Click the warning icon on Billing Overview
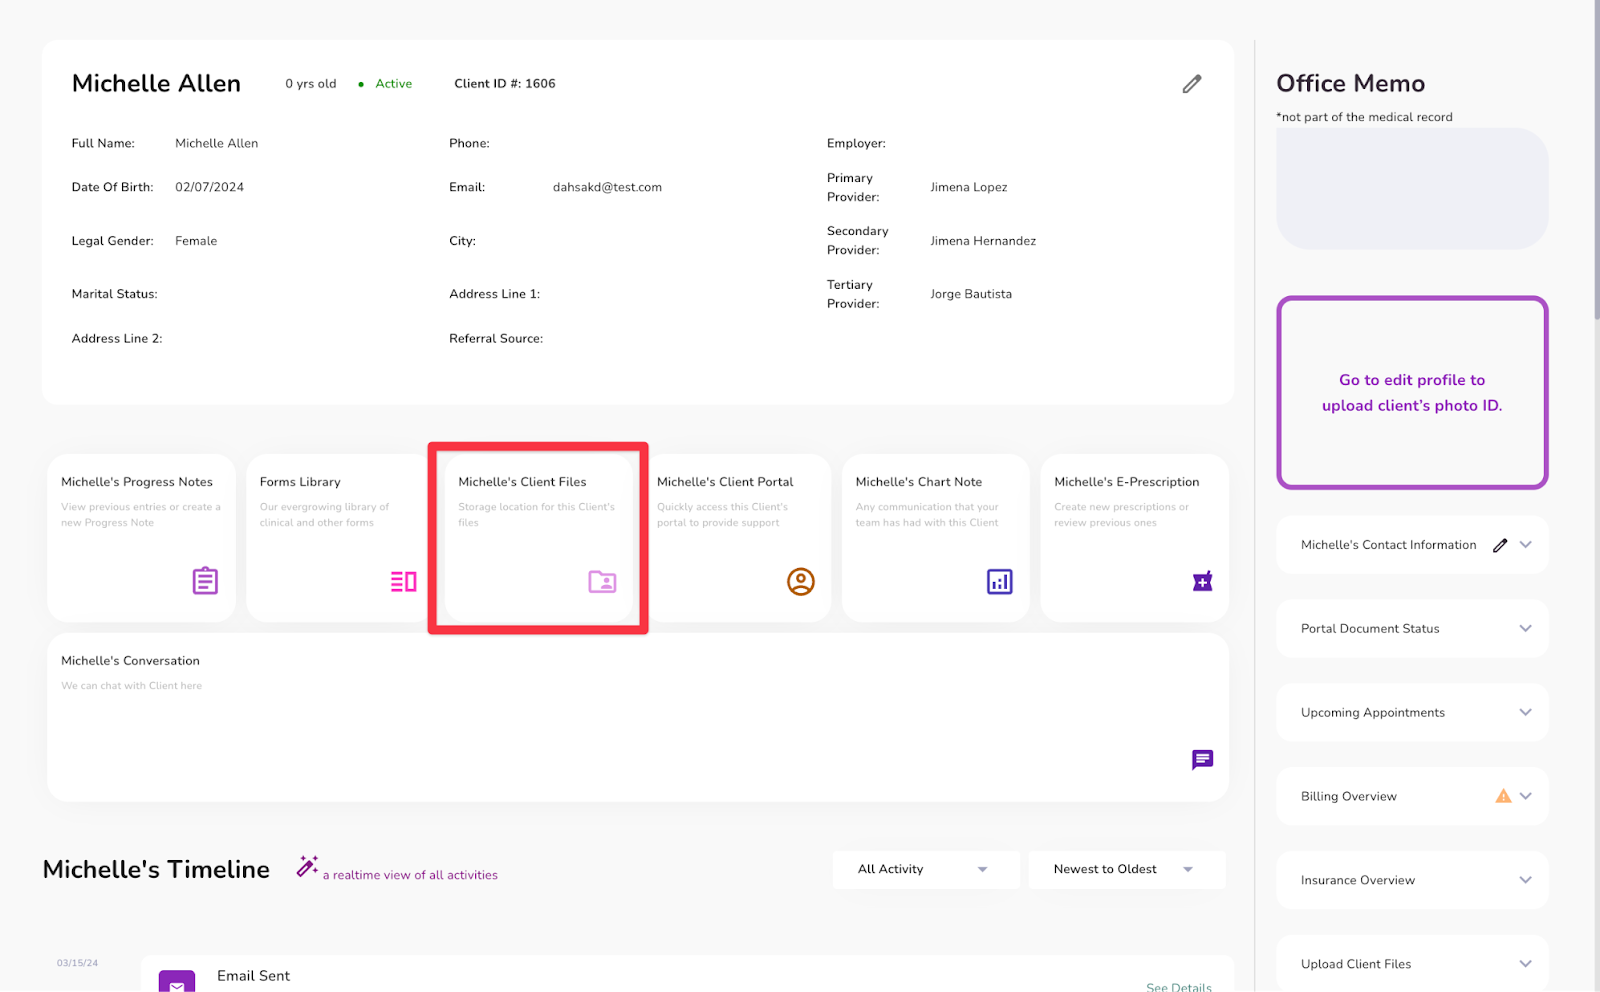This screenshot has height=992, width=1600. pos(1503,796)
